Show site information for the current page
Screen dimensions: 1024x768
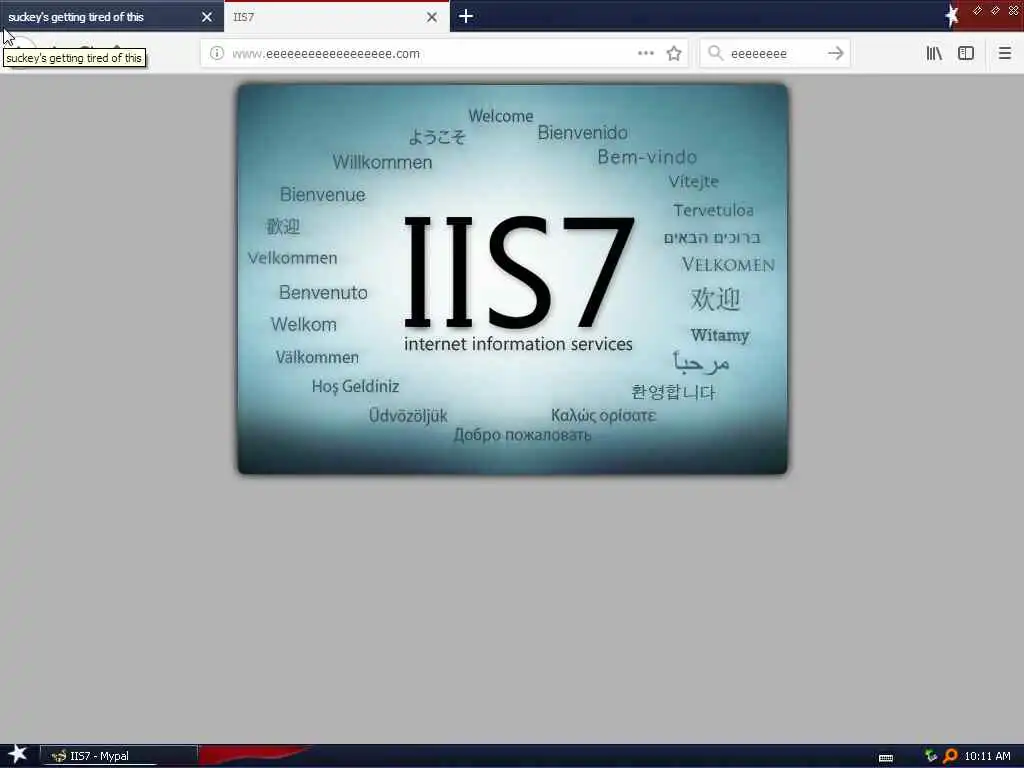217,54
